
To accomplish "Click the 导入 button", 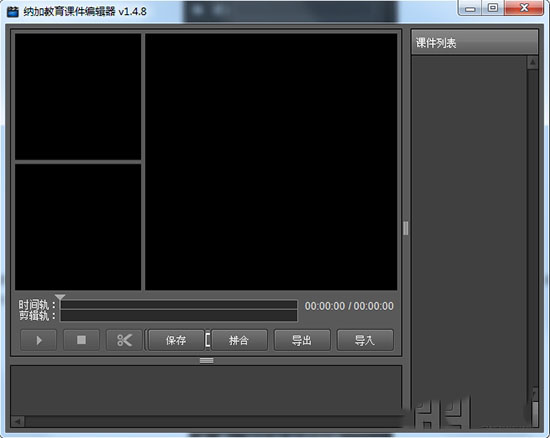I will (x=365, y=340).
